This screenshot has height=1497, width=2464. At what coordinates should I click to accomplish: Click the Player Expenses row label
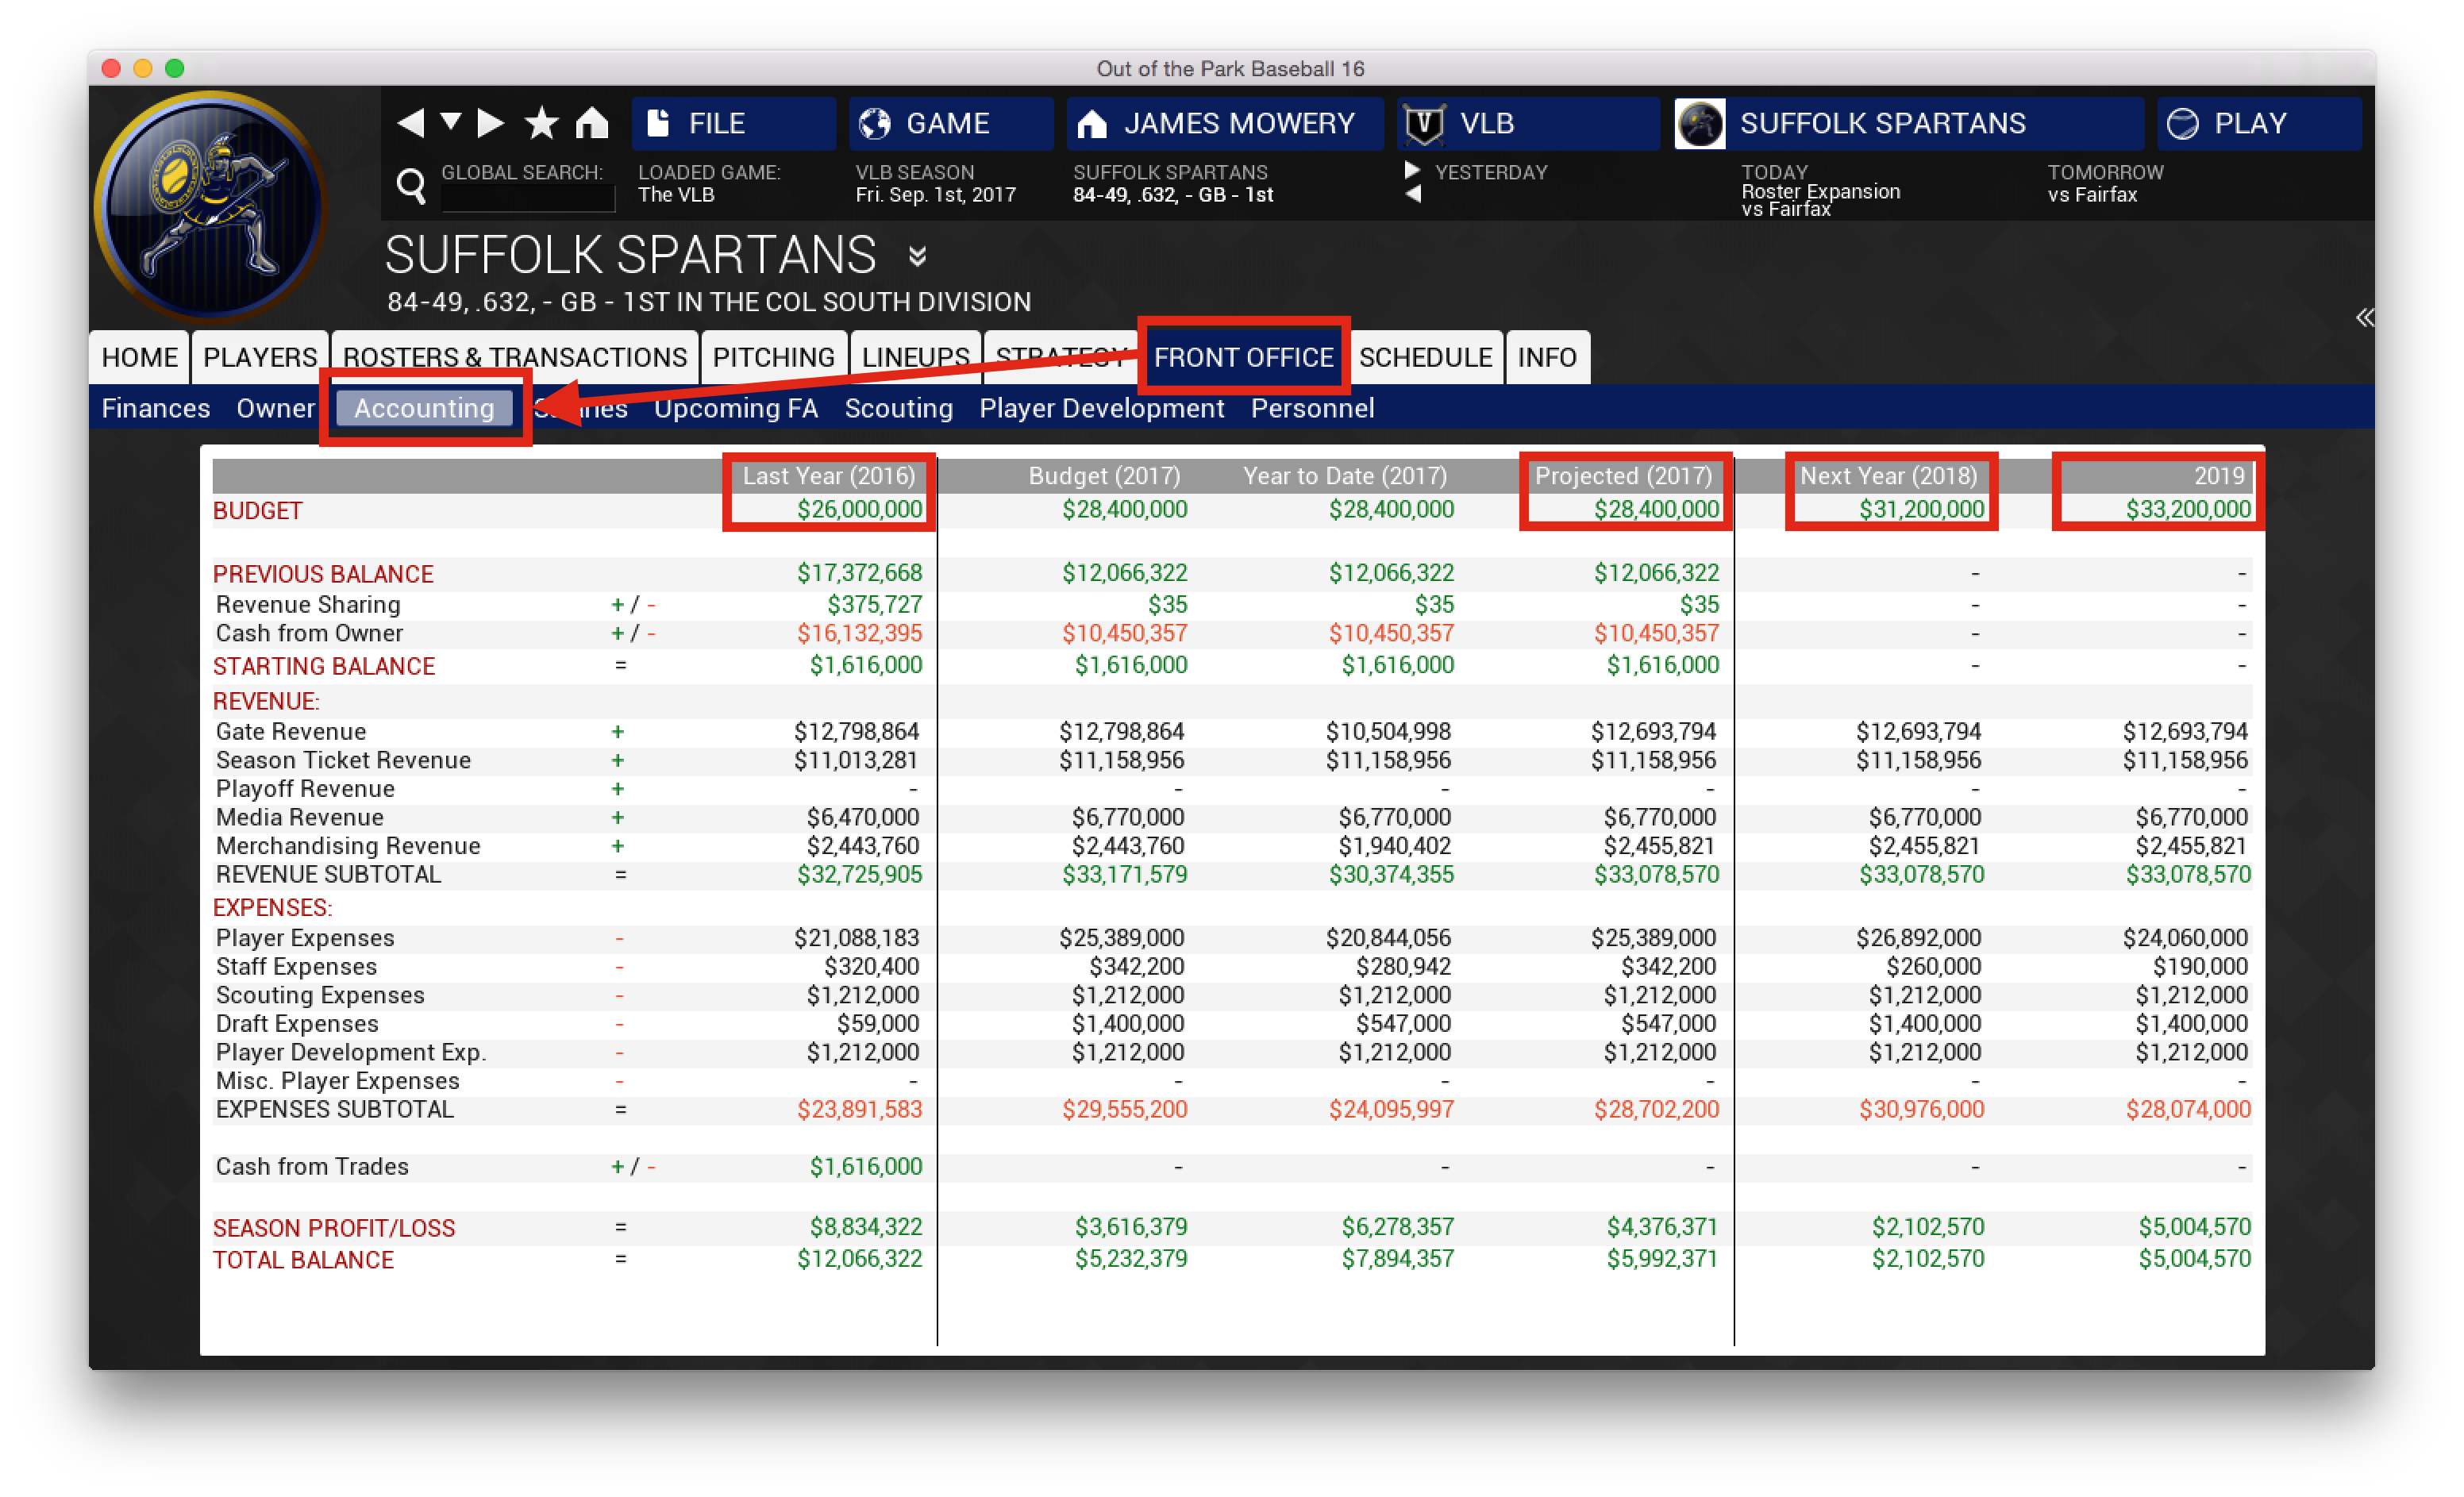(x=305, y=938)
